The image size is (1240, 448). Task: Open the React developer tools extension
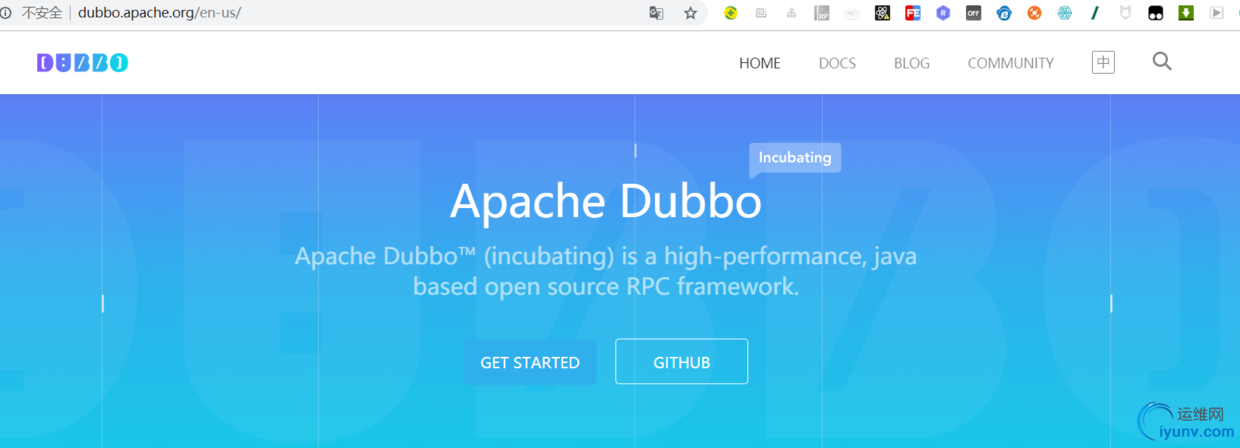pyautogui.click(x=882, y=13)
